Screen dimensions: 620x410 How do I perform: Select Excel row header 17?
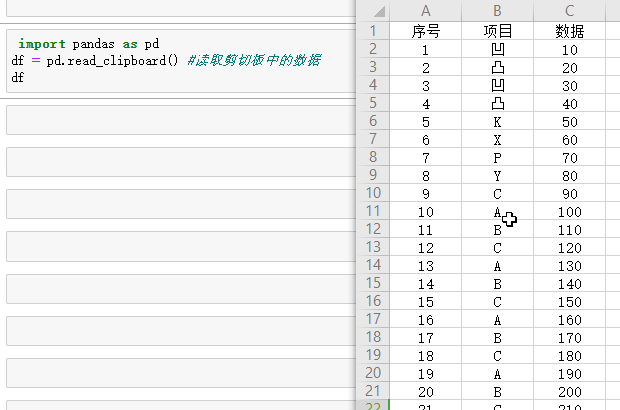[x=373, y=319]
